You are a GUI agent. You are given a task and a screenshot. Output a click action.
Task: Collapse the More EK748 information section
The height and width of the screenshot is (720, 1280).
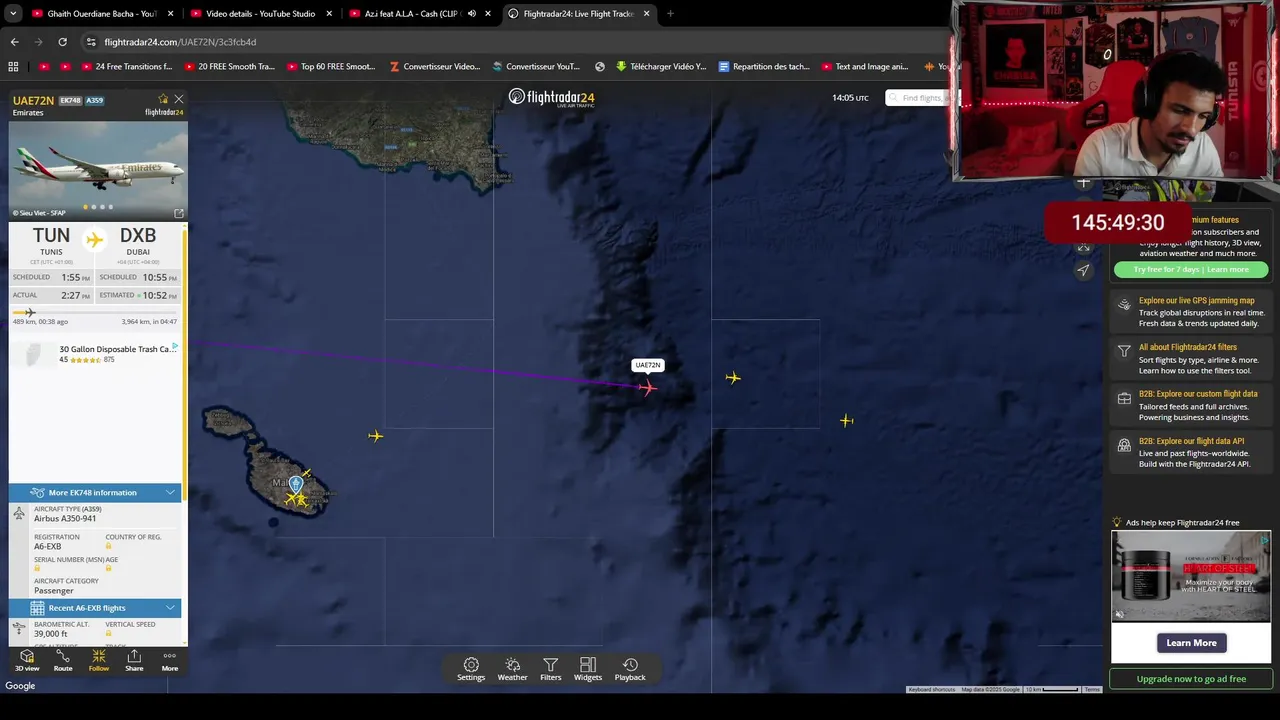(x=95, y=492)
